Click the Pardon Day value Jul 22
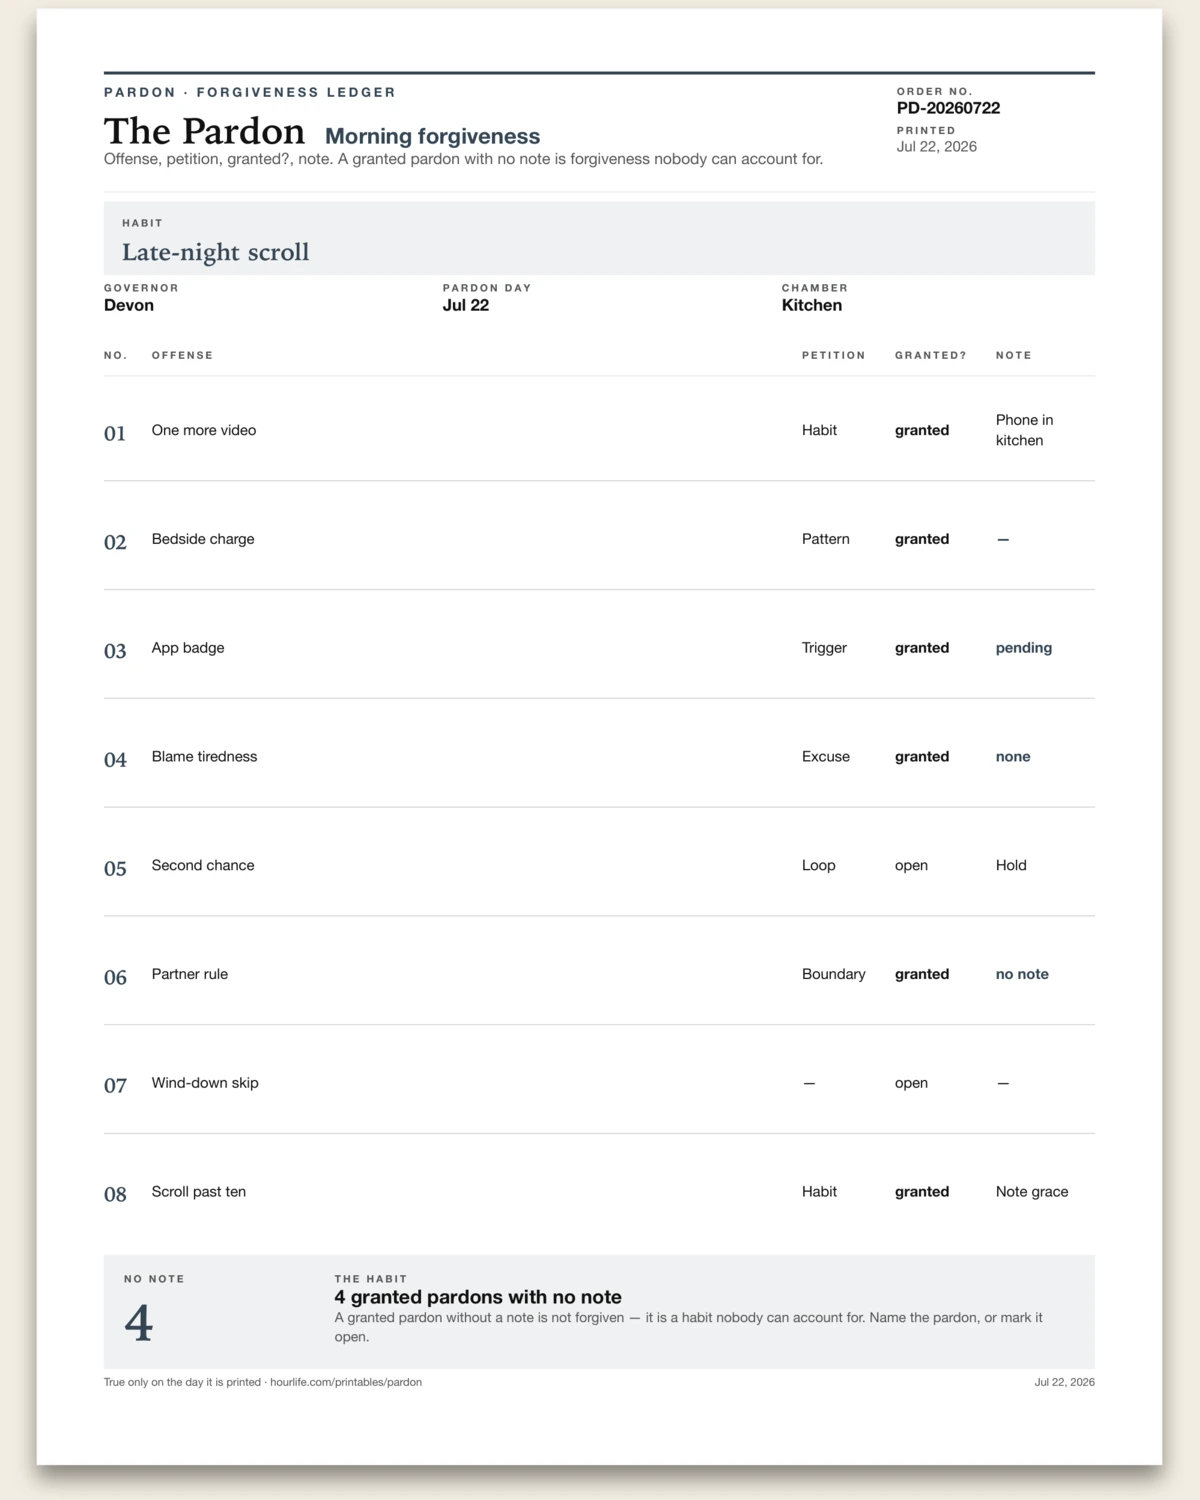The height and width of the screenshot is (1500, 1200). click(466, 305)
